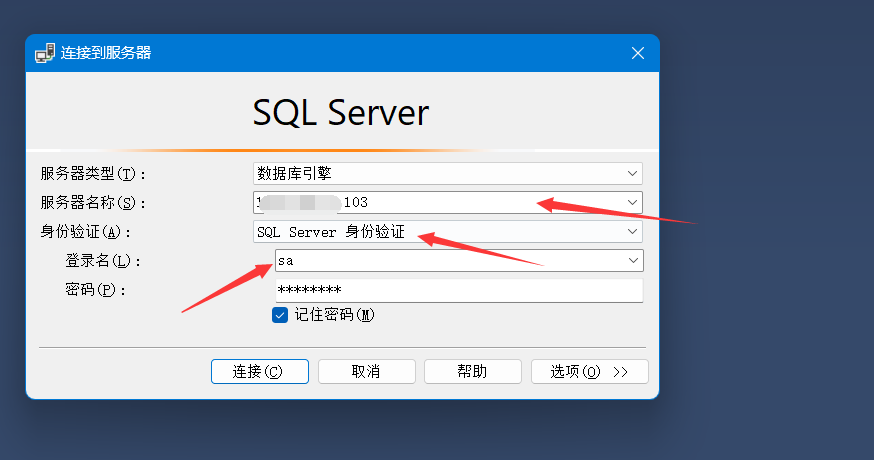This screenshot has width=874, height=460.
Task: Click inside the server name text box
Action: tap(440, 202)
